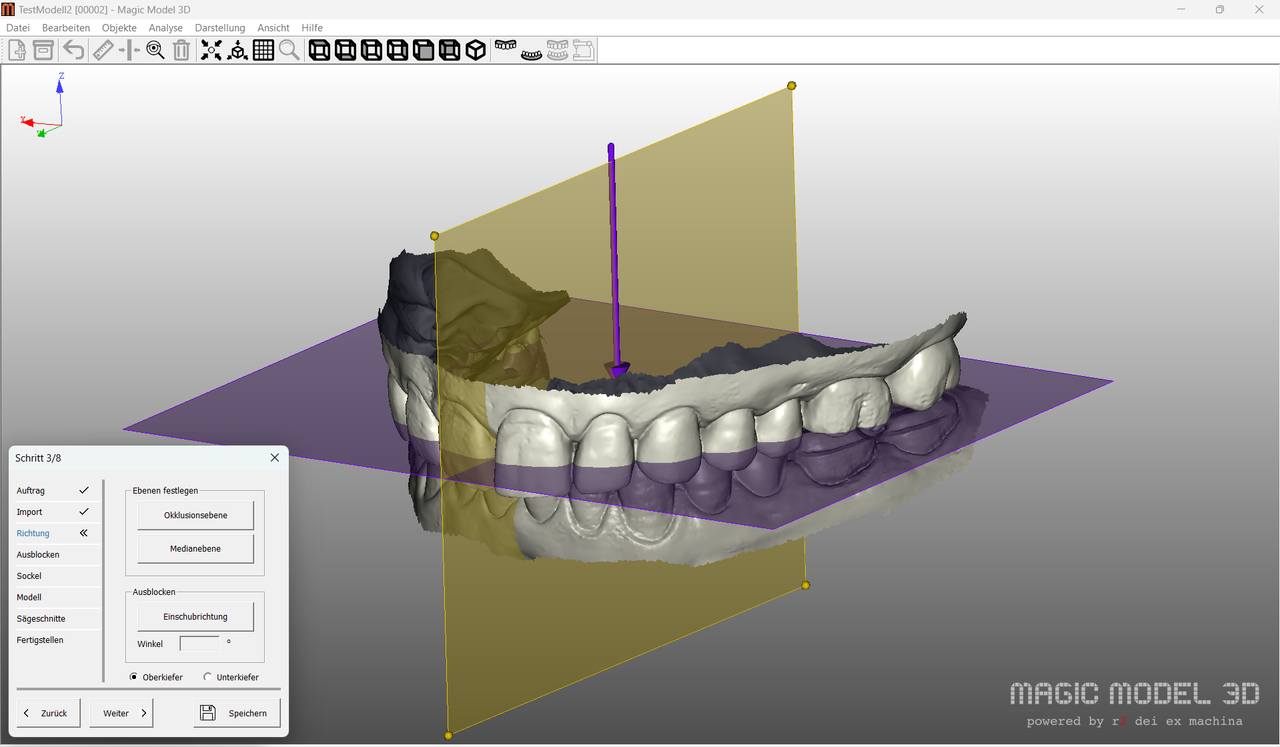Open the Hilfe menu

[x=312, y=28]
